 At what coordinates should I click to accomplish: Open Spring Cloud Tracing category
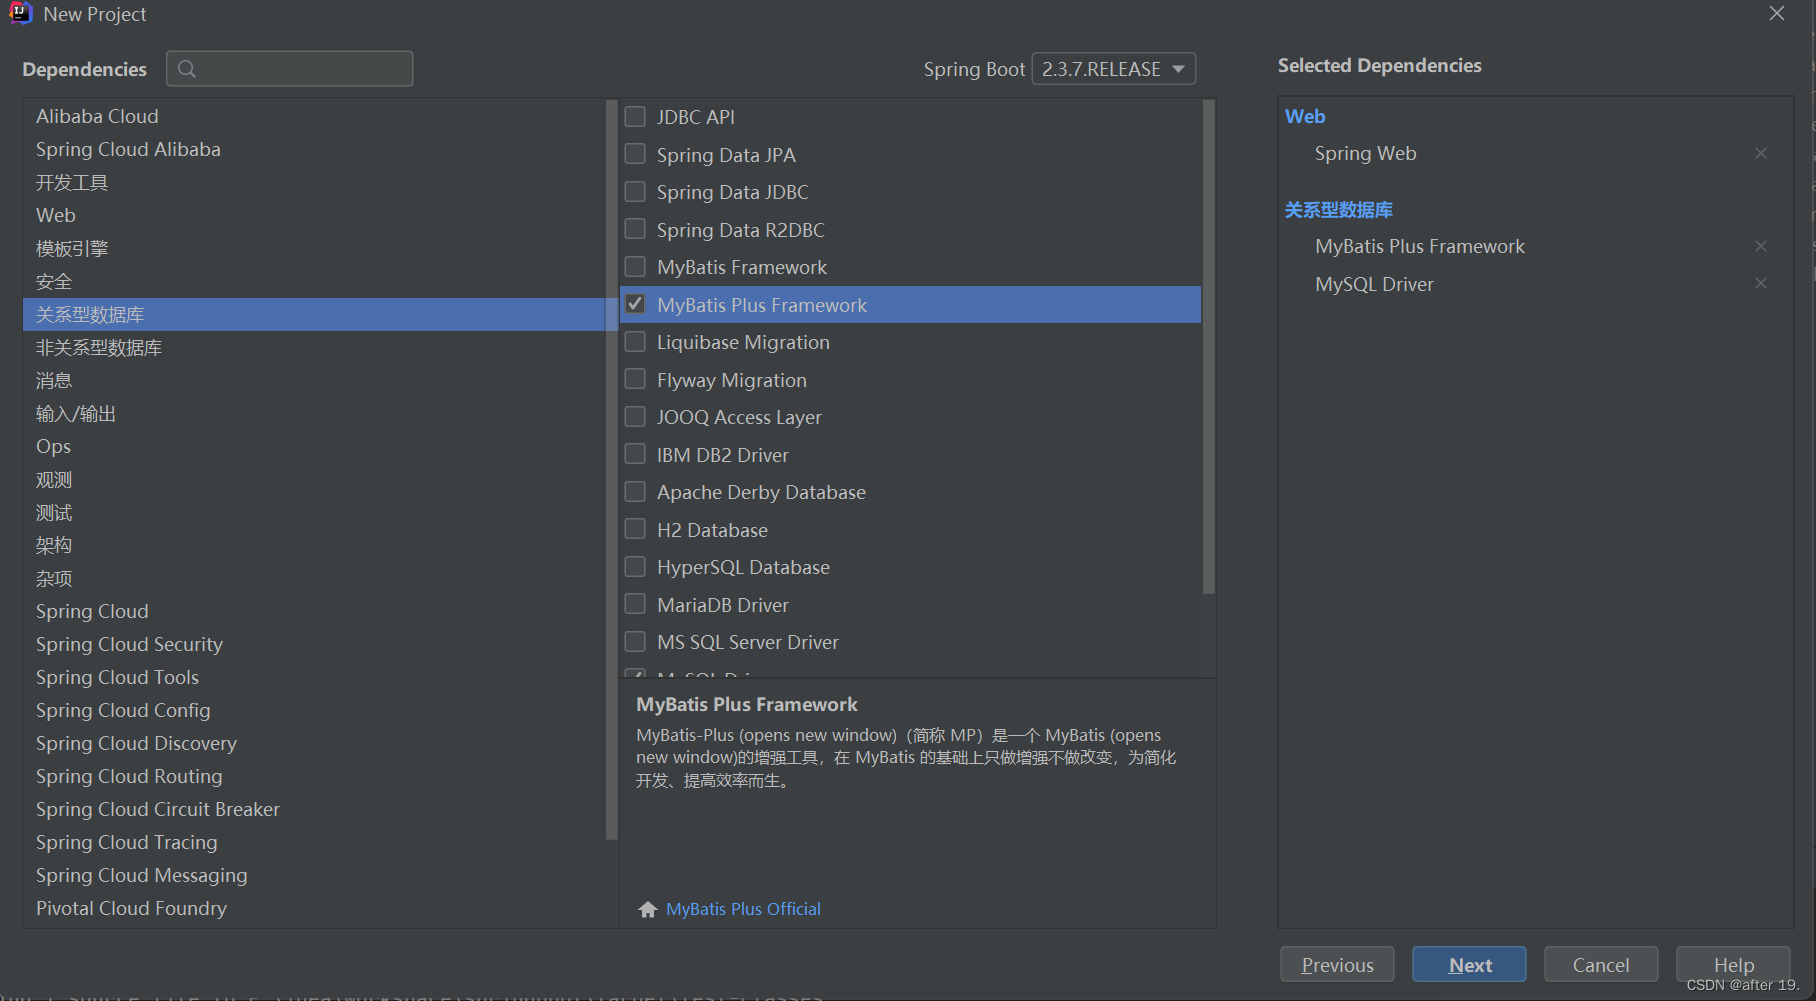click(314, 842)
